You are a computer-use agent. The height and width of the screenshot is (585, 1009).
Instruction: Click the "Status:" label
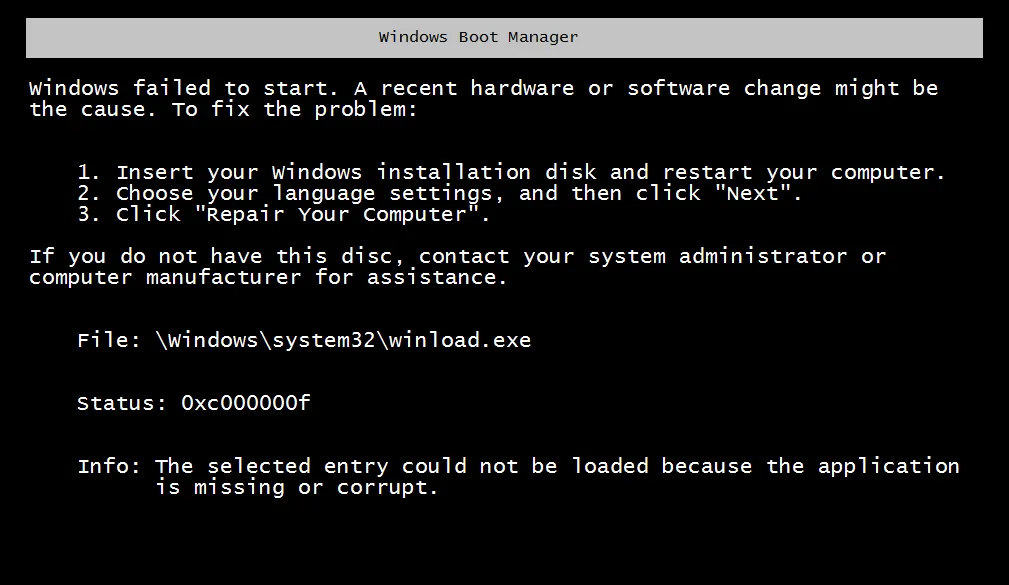(x=122, y=403)
